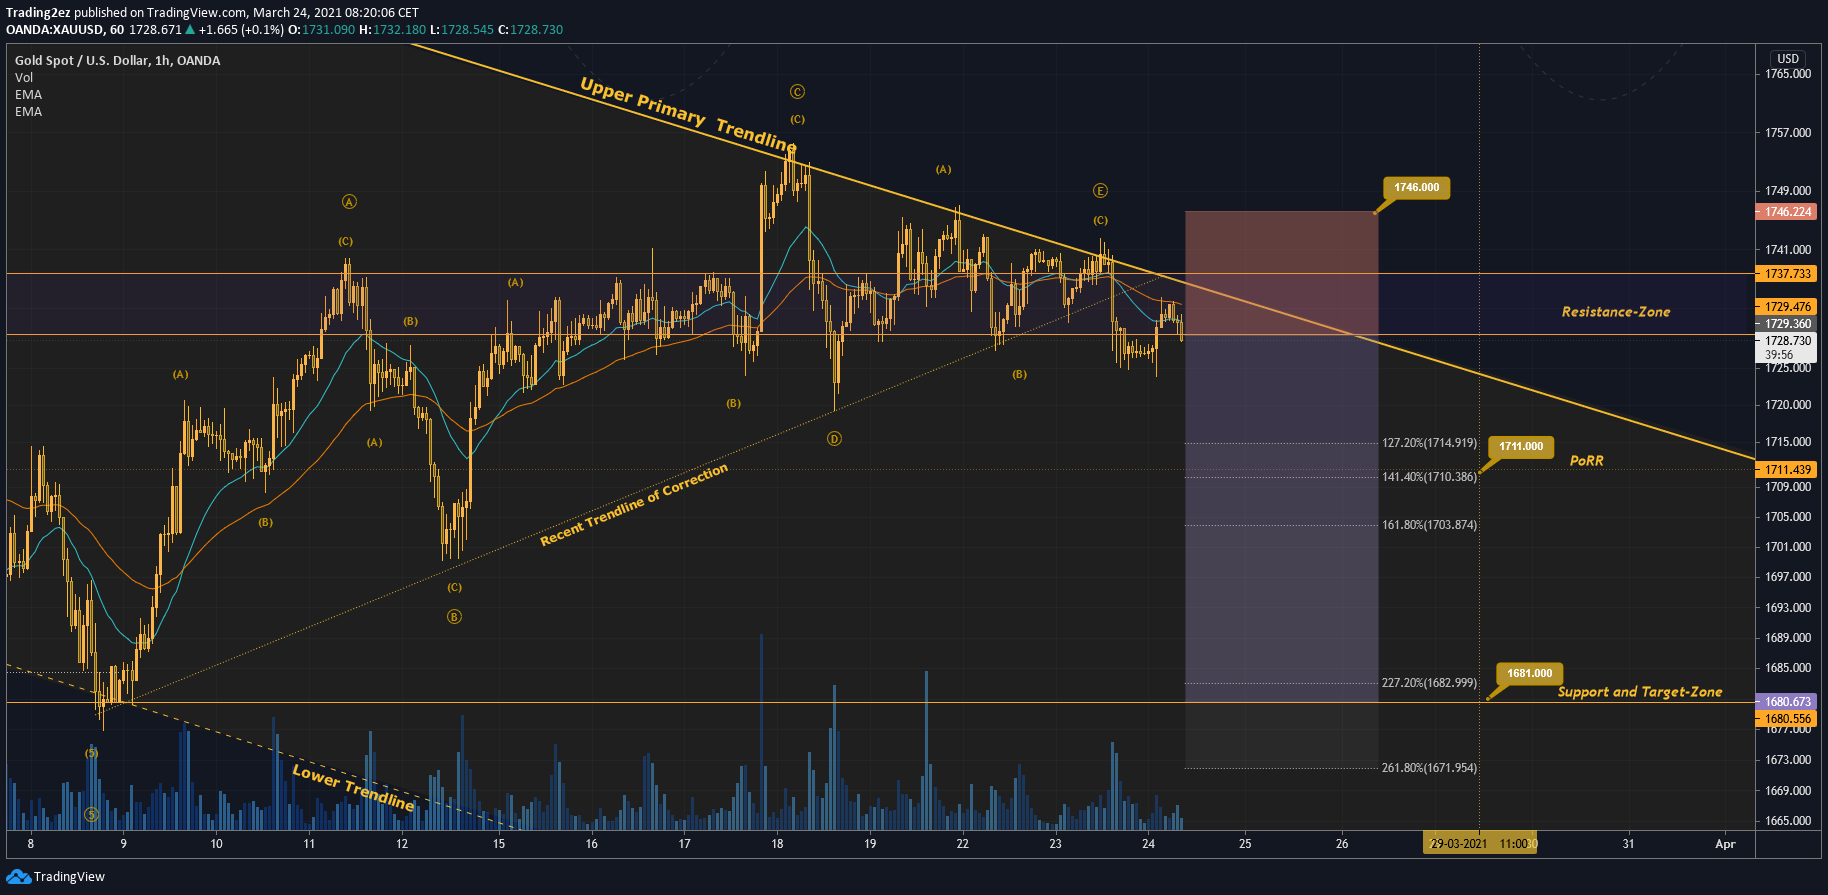This screenshot has height=895, width=1828.
Task: Click the 127.20%(1714.919) Fibonacci level label
Action: pyautogui.click(x=1429, y=443)
